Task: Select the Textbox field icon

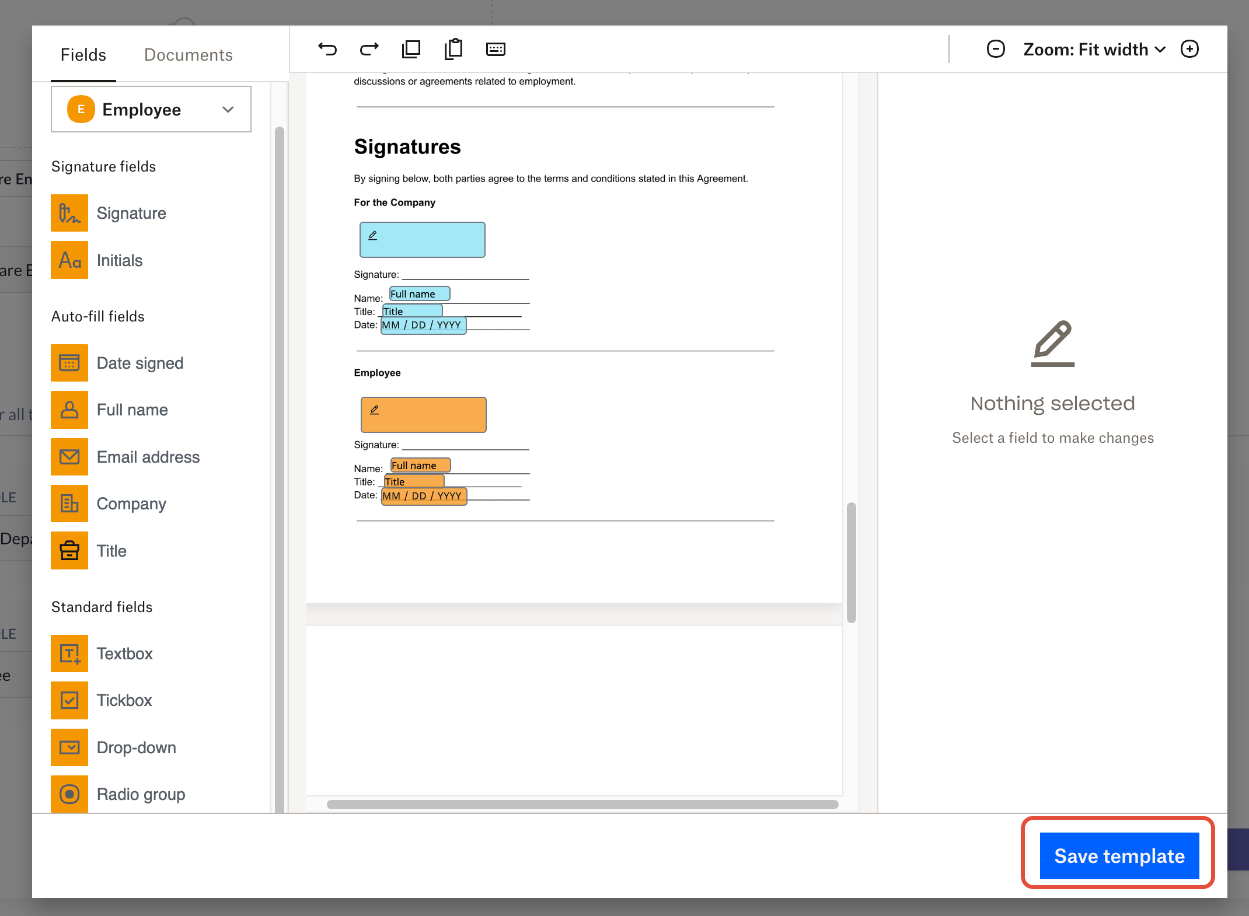Action: point(70,654)
